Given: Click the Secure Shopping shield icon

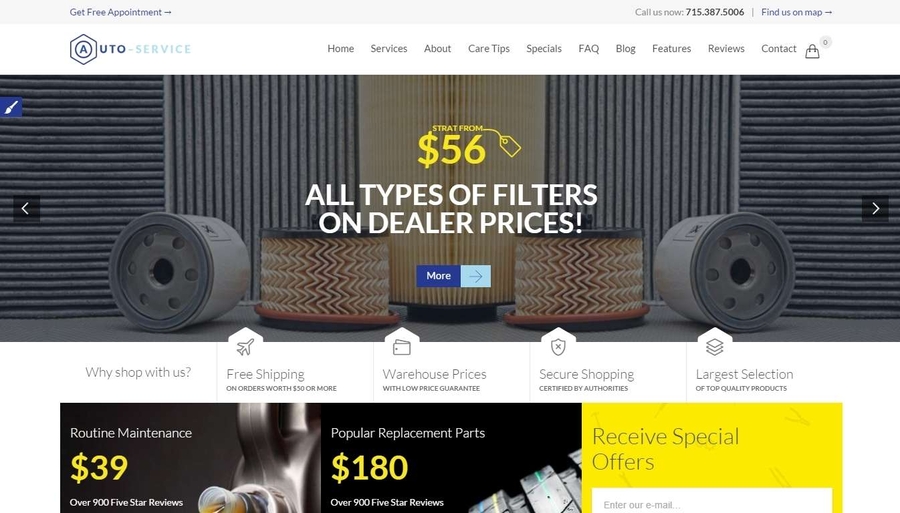Looking at the screenshot, I should coord(558,347).
